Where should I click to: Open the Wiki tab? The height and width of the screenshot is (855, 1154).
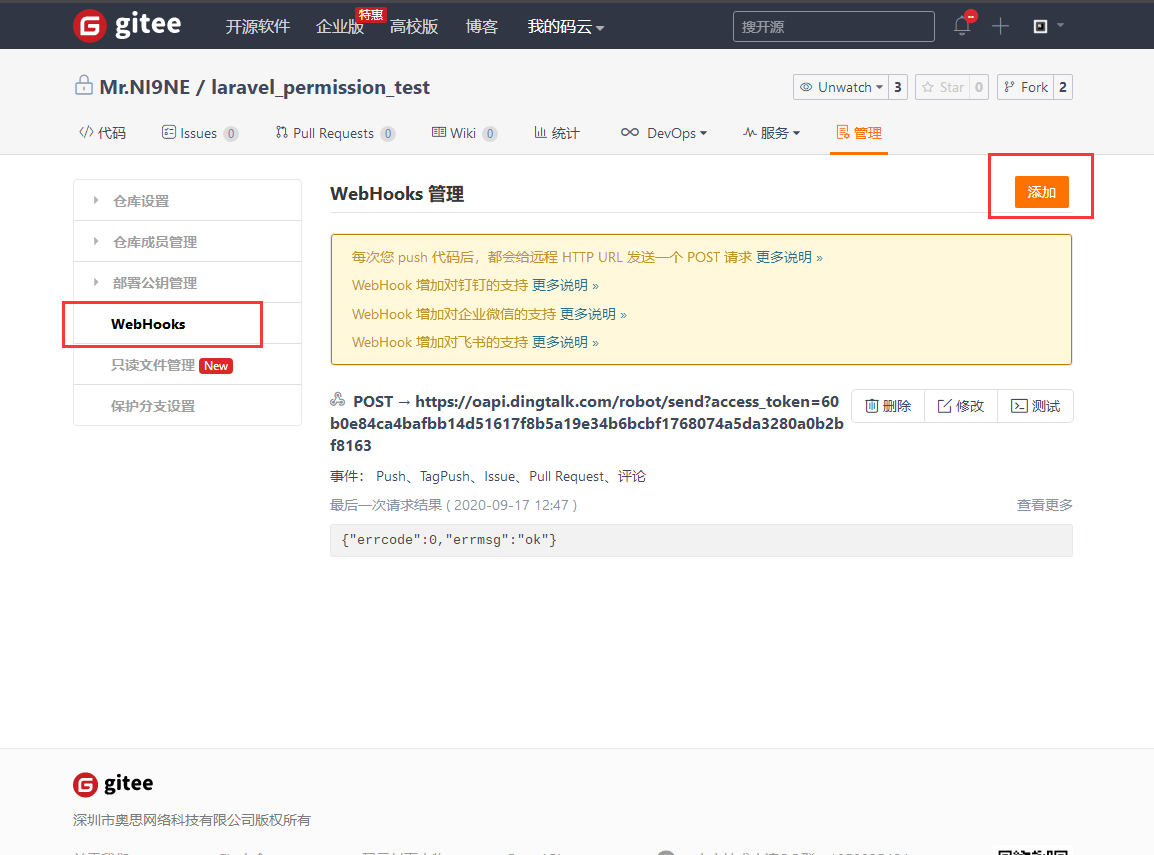click(x=463, y=133)
